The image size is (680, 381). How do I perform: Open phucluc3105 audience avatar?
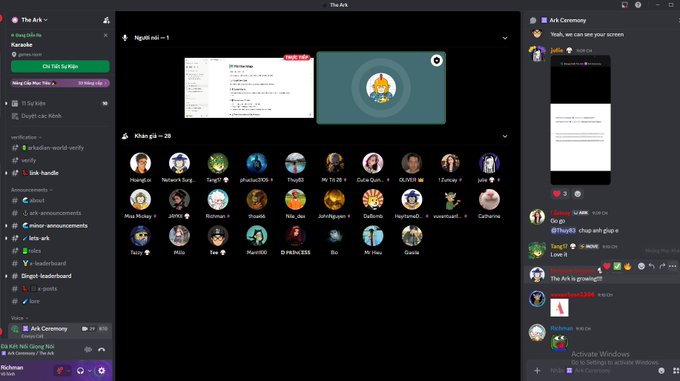(257, 163)
